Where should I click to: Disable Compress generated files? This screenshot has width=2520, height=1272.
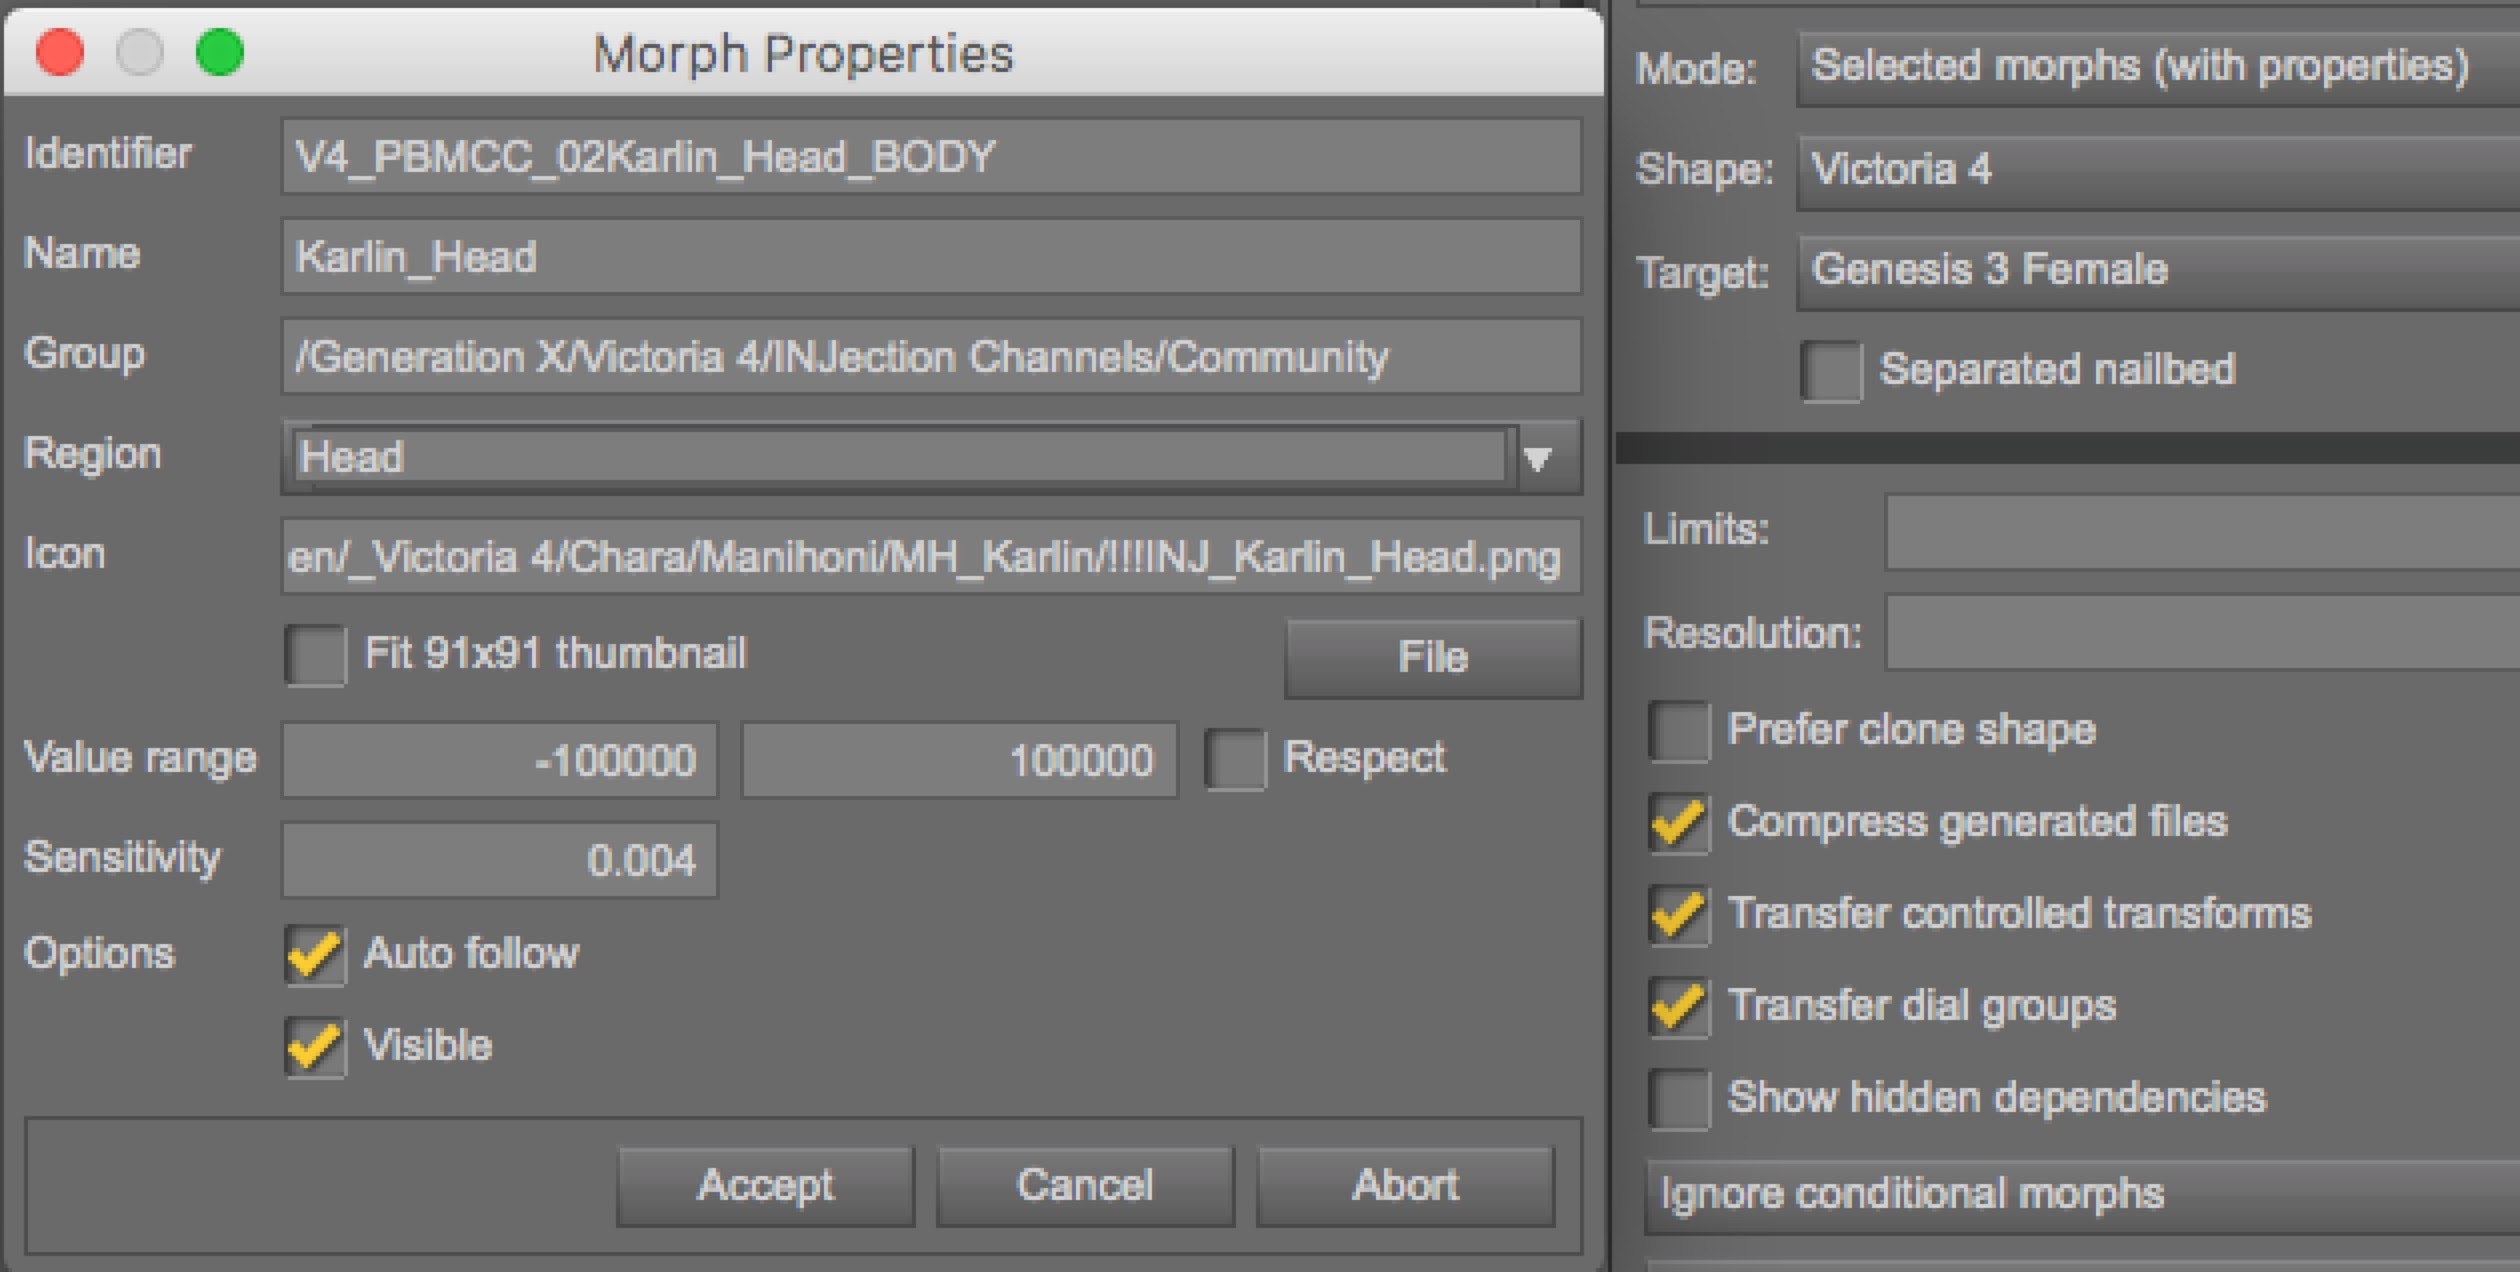pyautogui.click(x=1679, y=823)
